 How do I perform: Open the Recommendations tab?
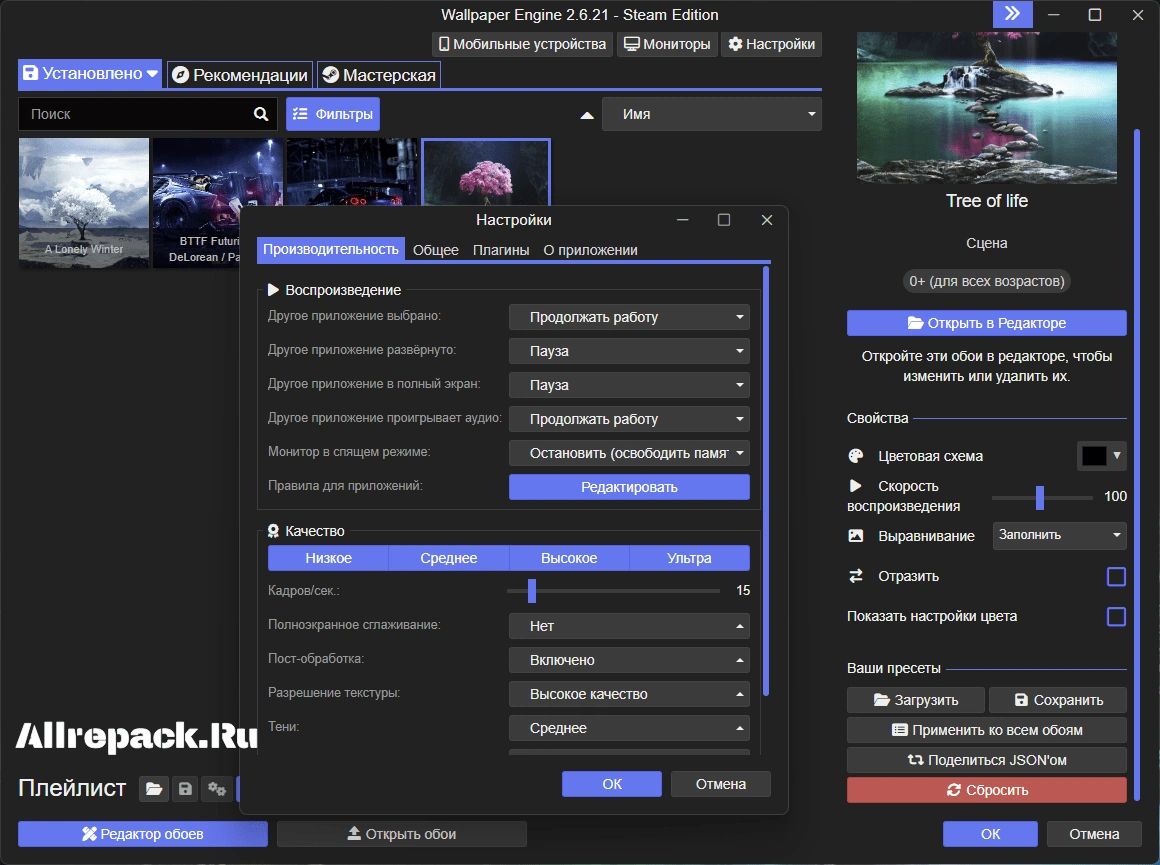pyautogui.click(x=240, y=75)
